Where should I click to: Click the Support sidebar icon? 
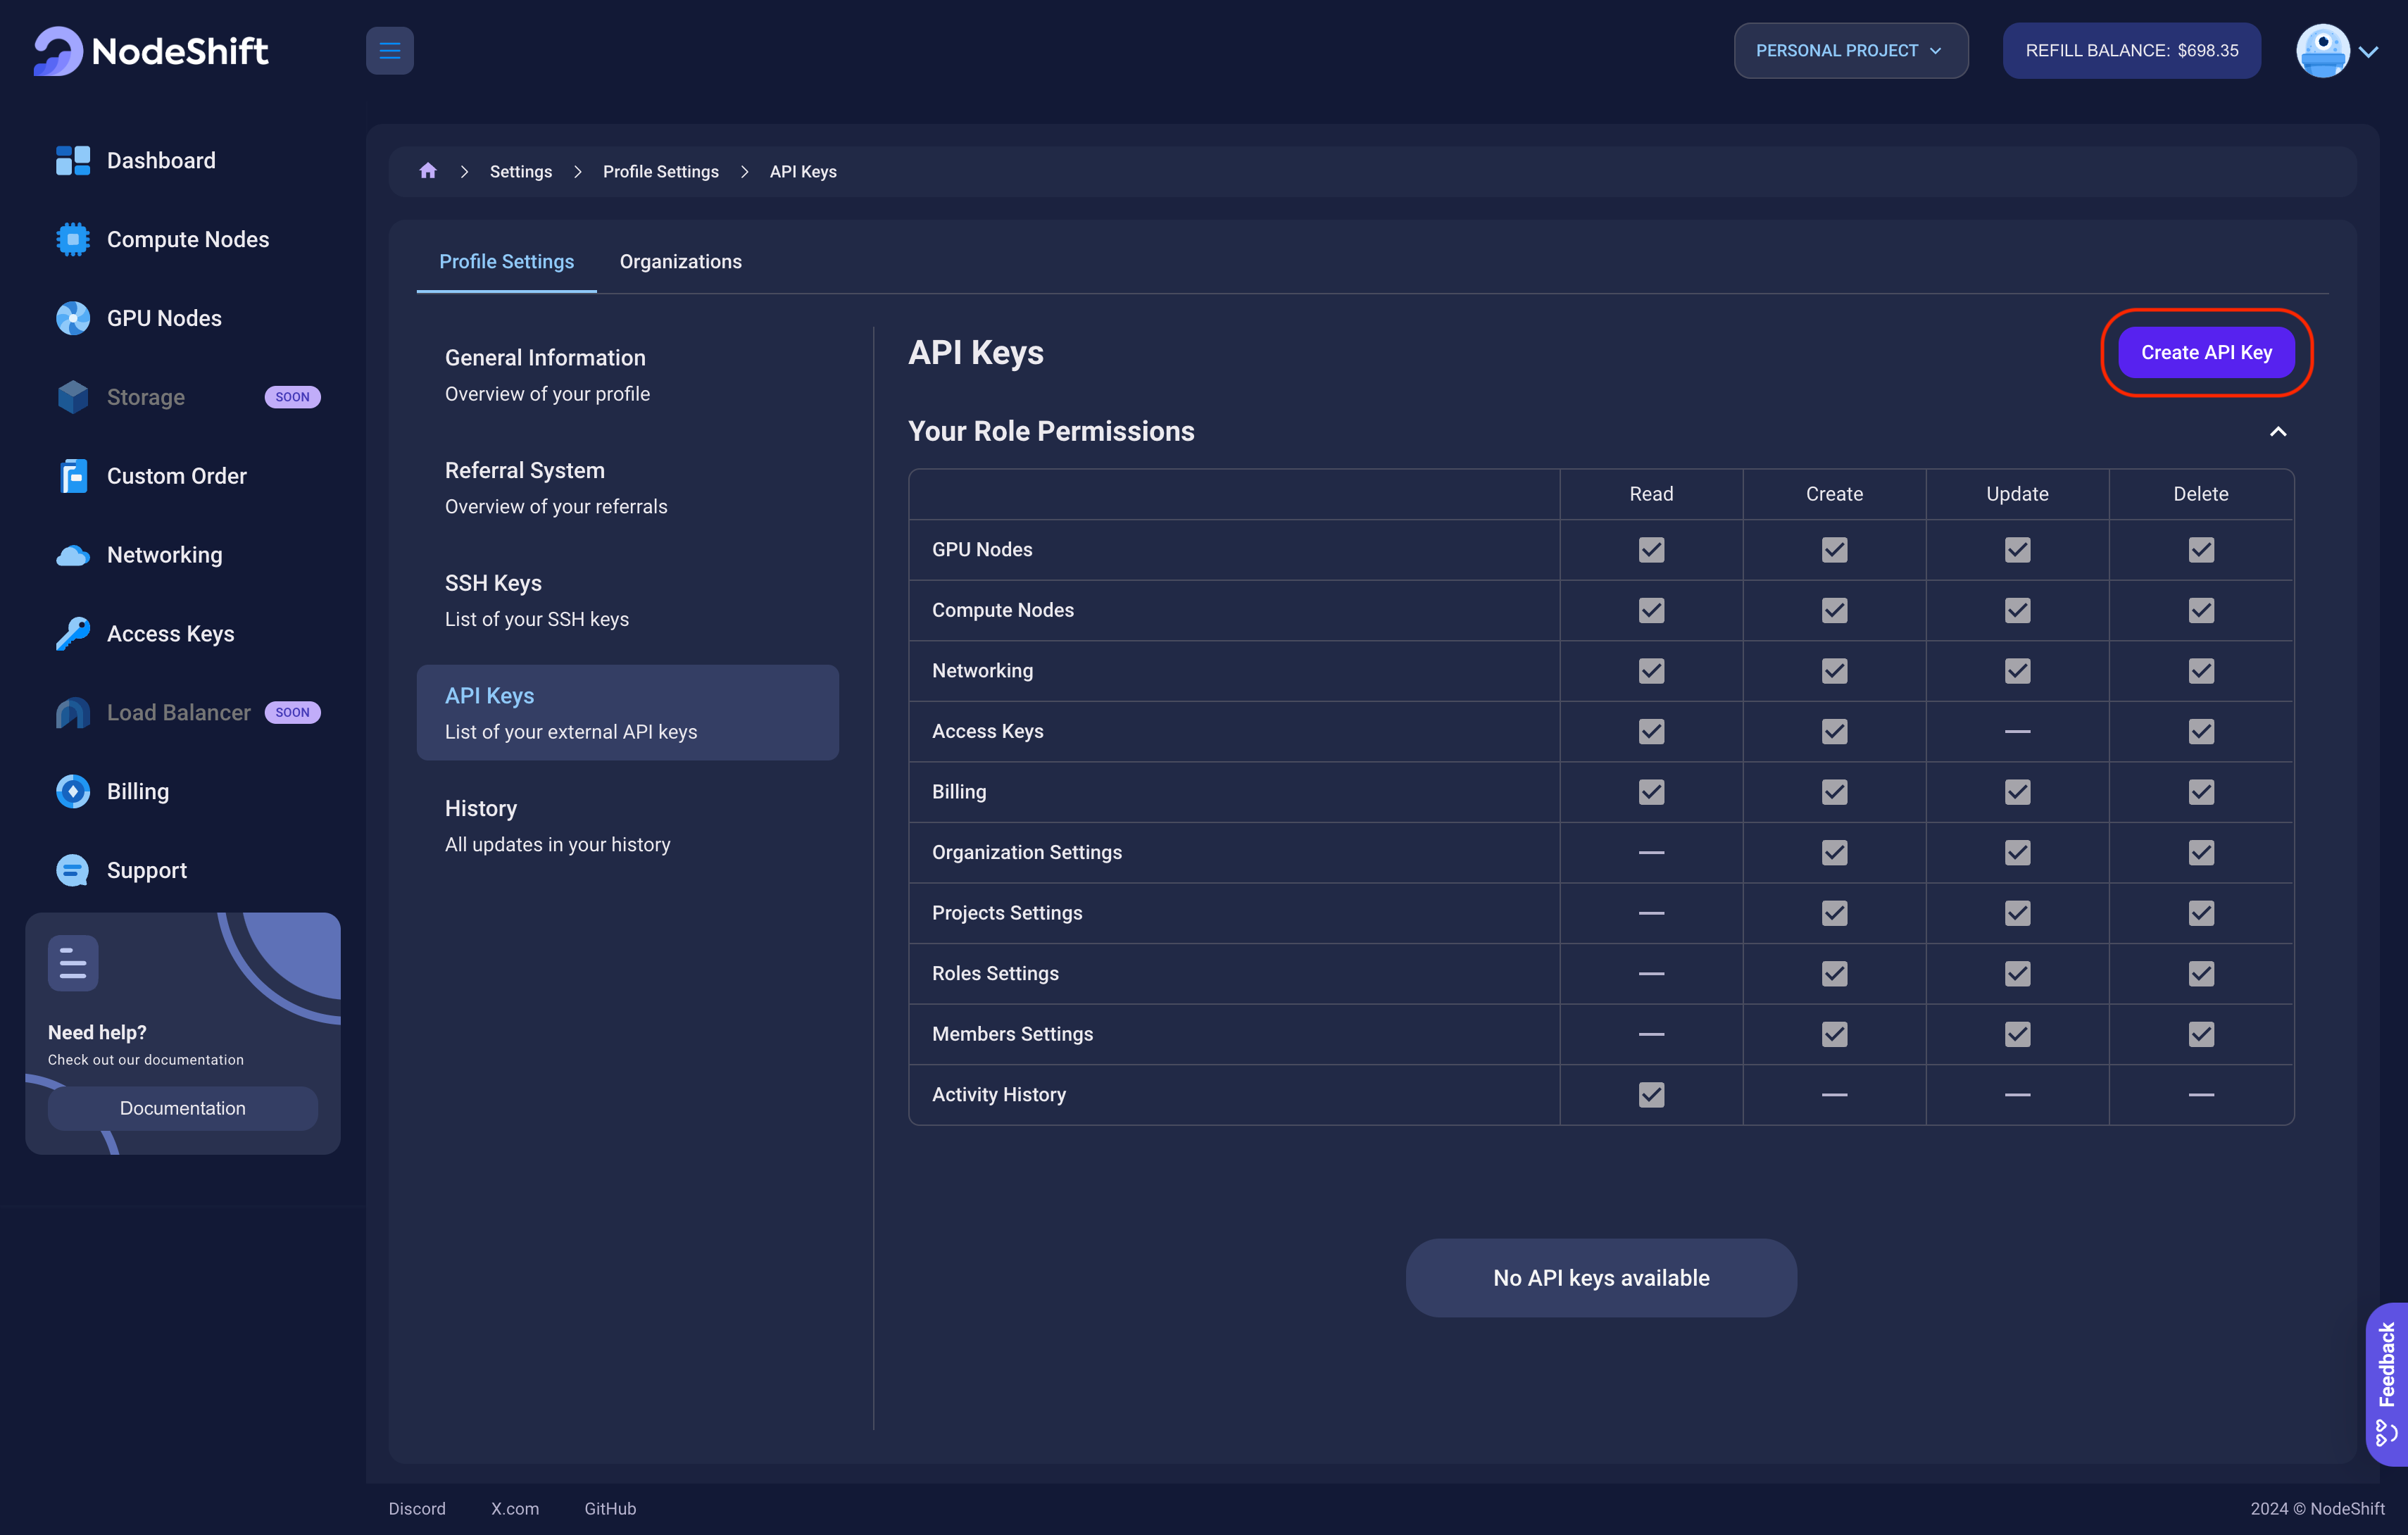coord(70,868)
